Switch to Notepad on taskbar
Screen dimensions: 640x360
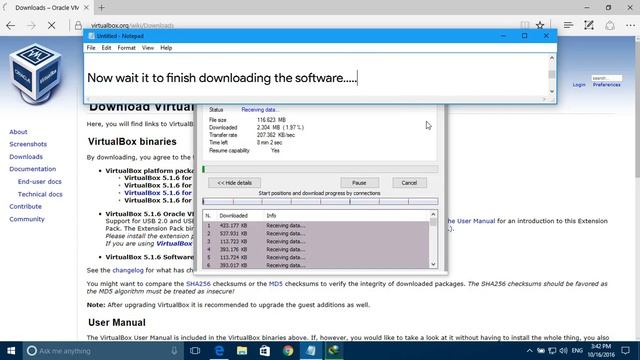pos(311,351)
